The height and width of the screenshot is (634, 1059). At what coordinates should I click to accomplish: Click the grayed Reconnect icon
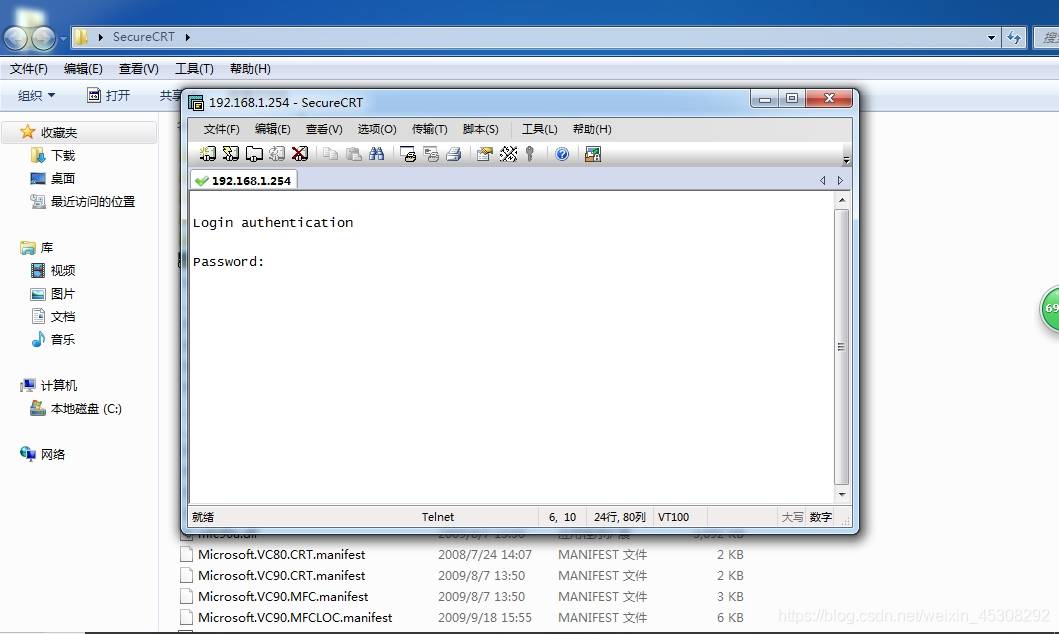277,154
